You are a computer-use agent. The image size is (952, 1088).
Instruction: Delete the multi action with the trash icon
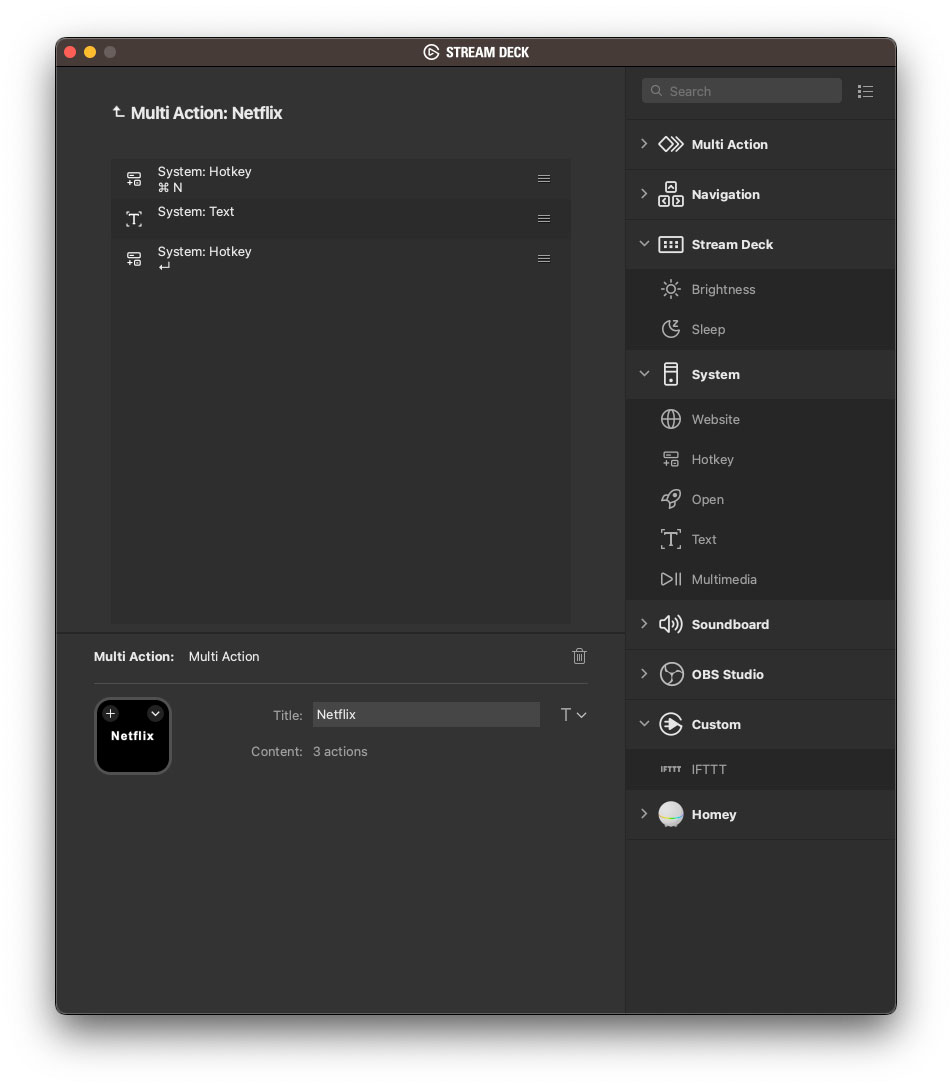579,656
